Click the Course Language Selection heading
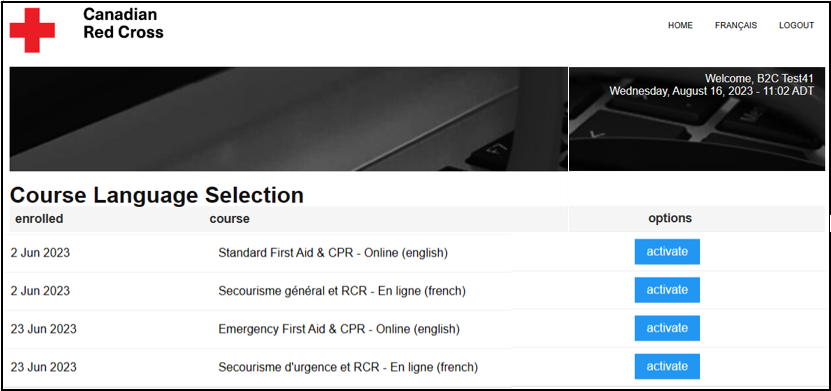The height and width of the screenshot is (391, 831). [157, 195]
